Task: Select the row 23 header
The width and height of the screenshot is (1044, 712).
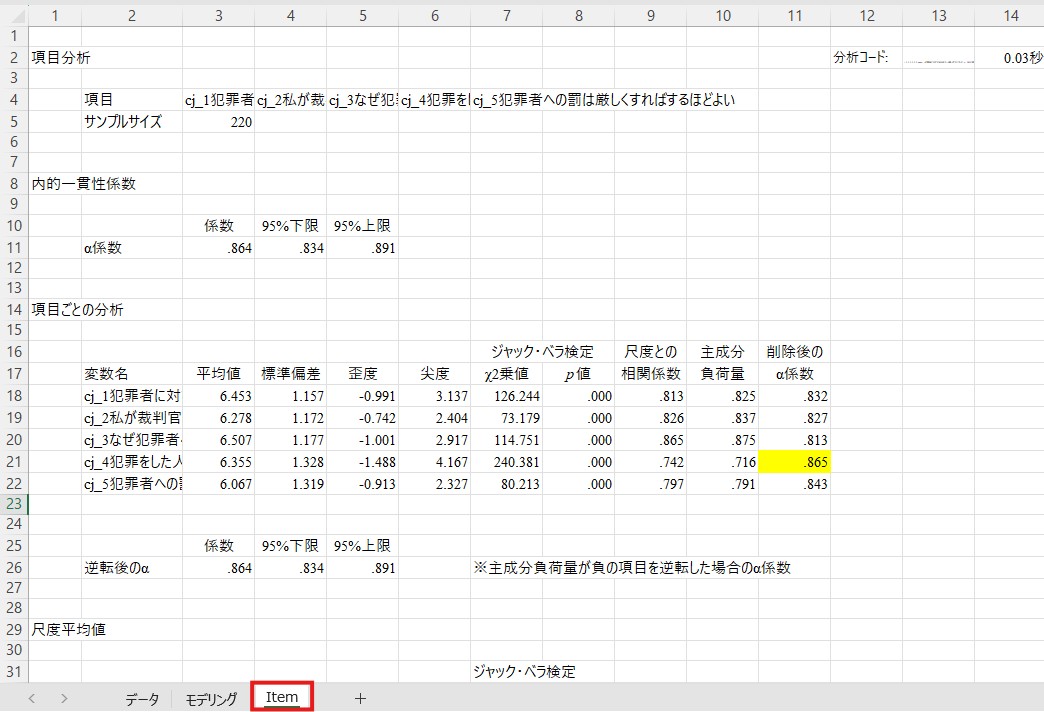Action: [14, 505]
